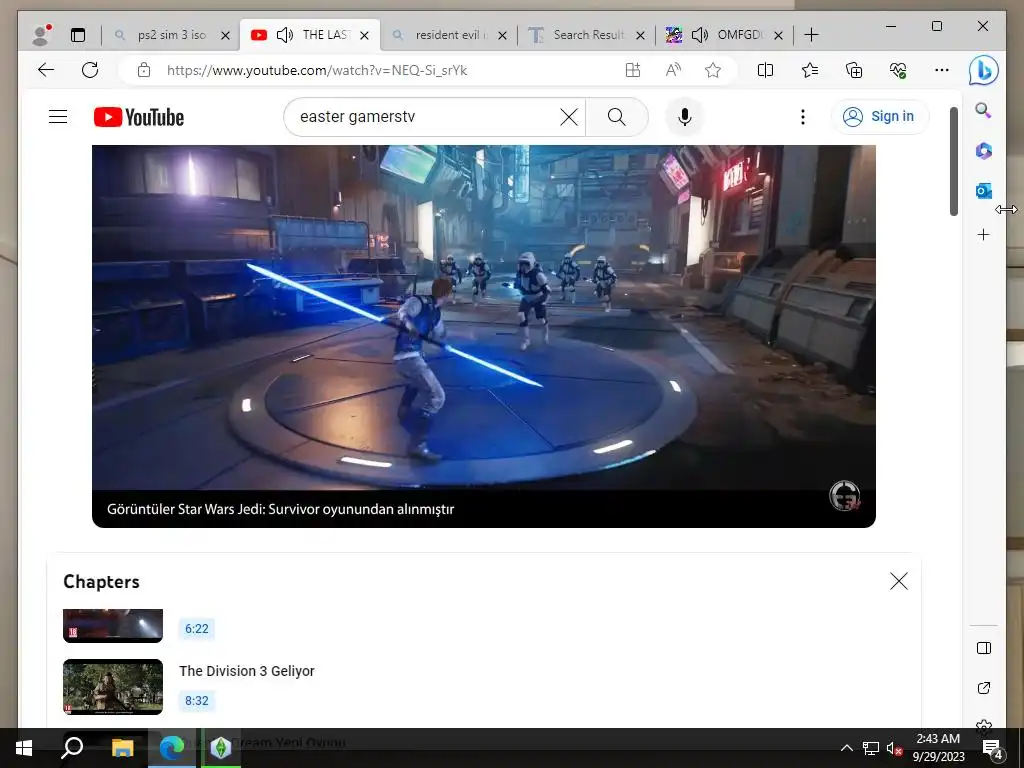Open a new browser tab
This screenshot has width=1024, height=768.
(x=811, y=35)
